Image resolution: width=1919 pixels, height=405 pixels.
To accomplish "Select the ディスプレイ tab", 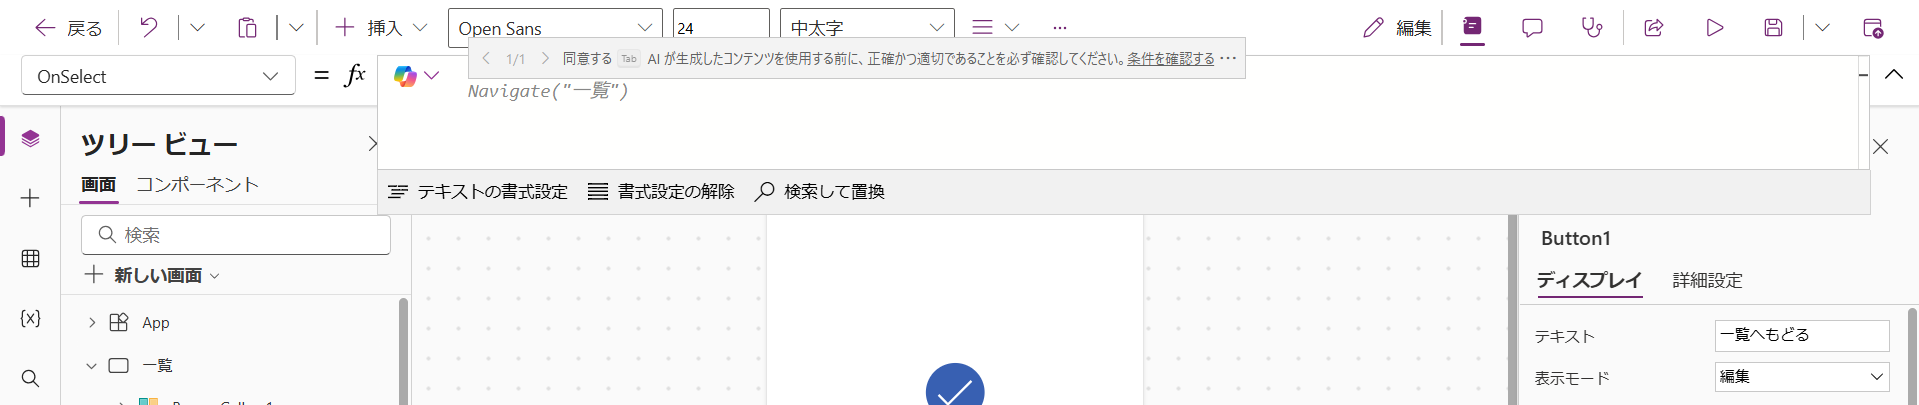I will click(1589, 281).
